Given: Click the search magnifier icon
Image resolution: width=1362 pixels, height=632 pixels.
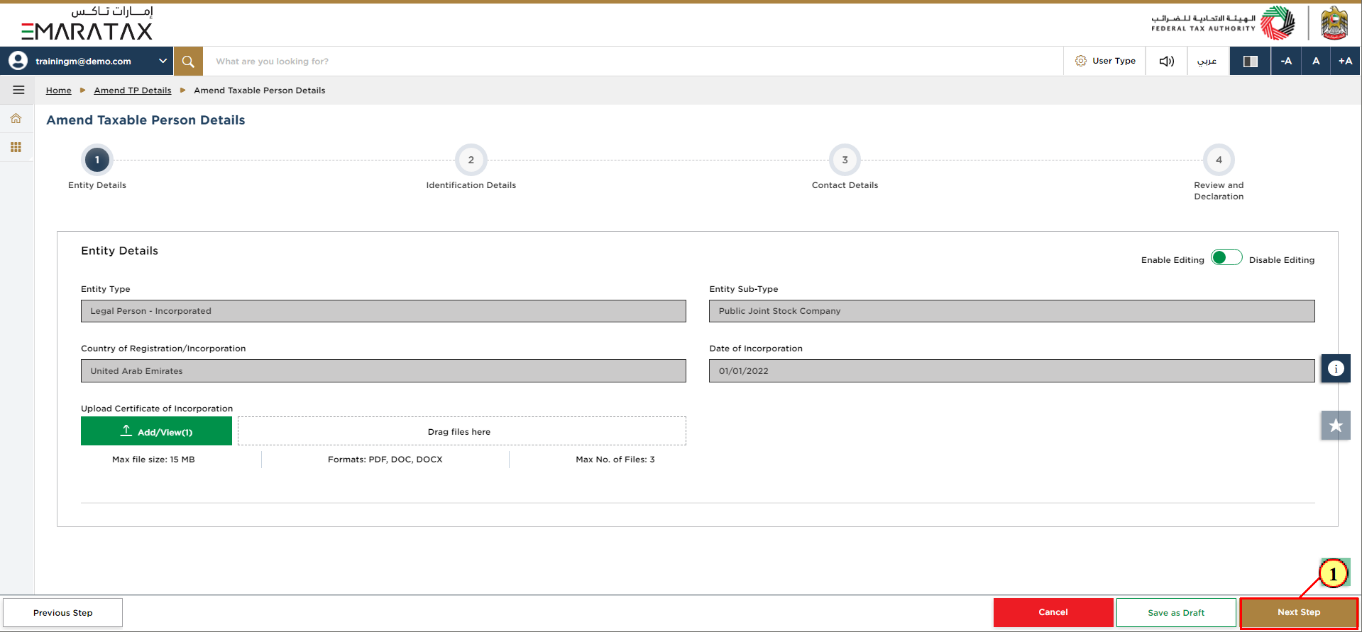Looking at the screenshot, I should 188,61.
